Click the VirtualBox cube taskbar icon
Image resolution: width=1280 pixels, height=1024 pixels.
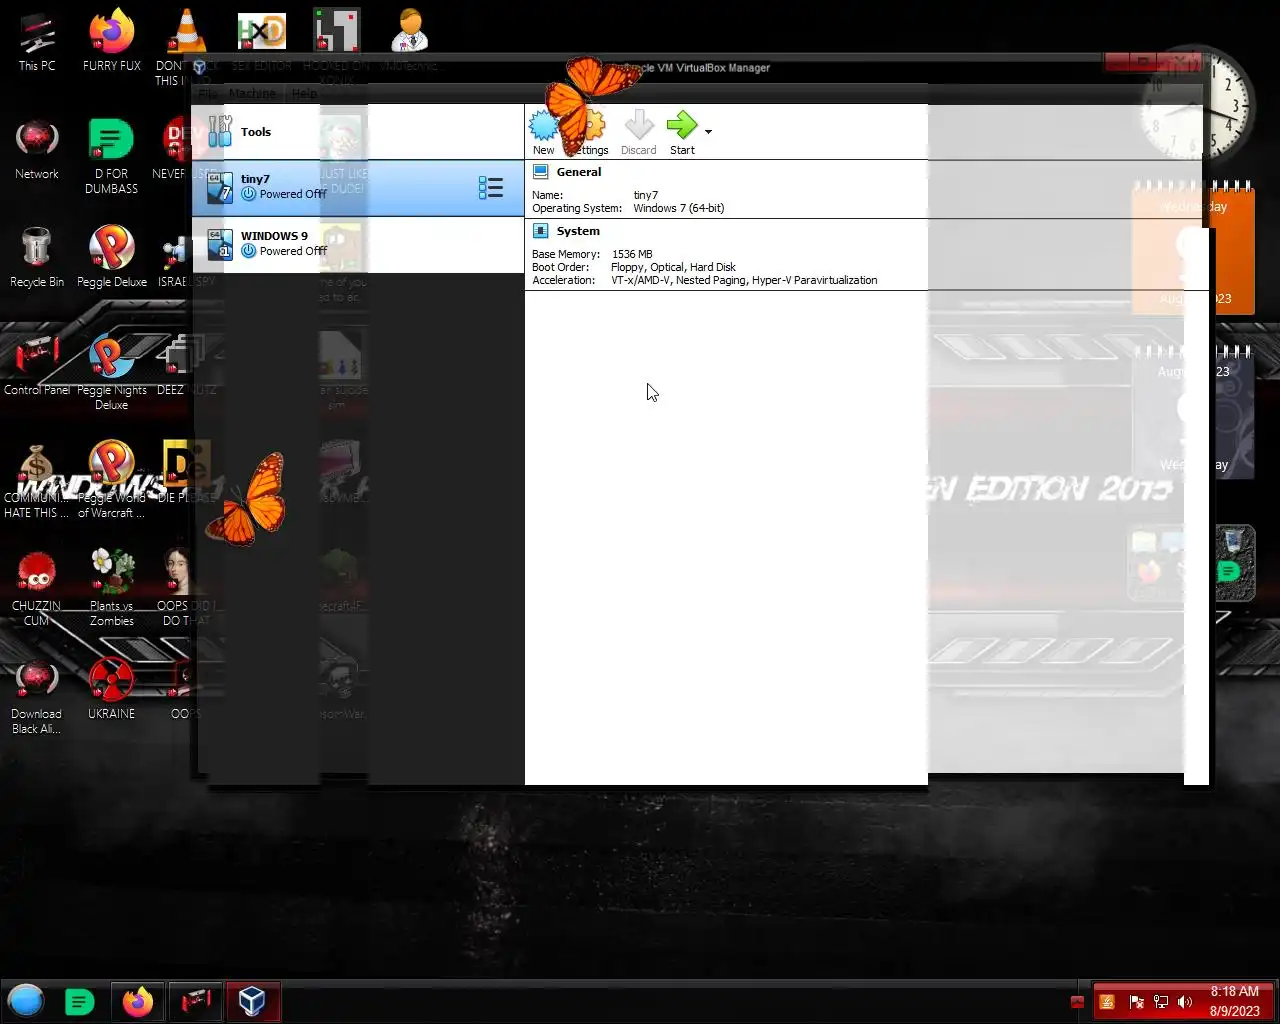[x=252, y=1001]
